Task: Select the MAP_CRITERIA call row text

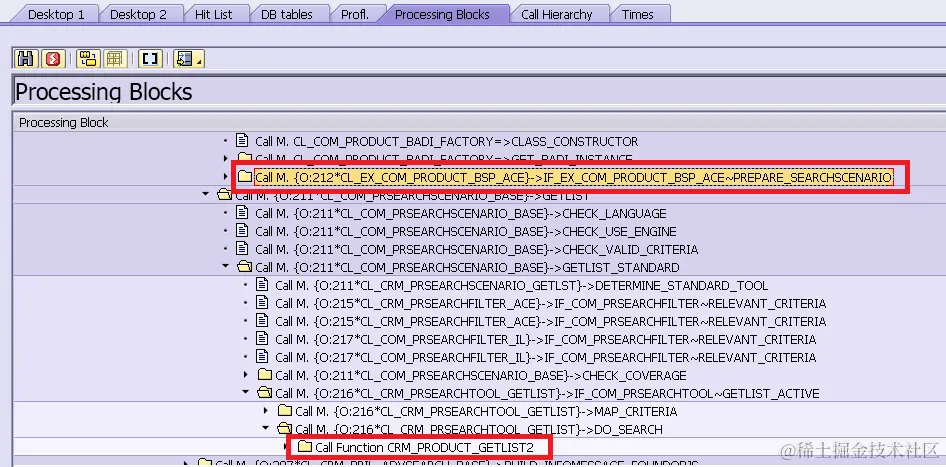Action: click(486, 411)
